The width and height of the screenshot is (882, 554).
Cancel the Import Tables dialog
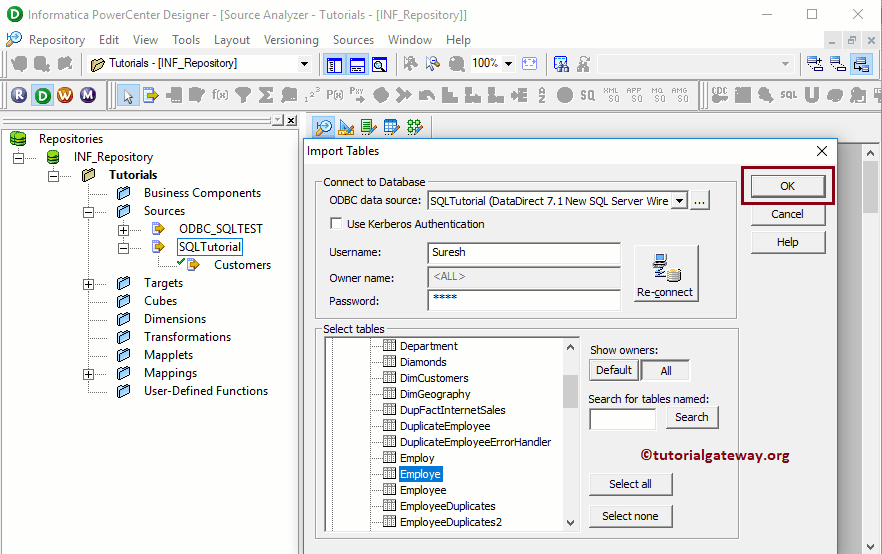[788, 214]
